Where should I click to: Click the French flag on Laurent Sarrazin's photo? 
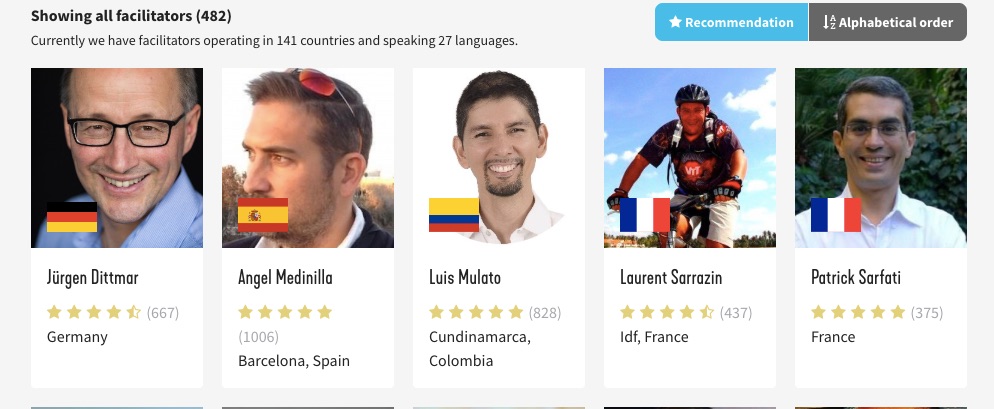pos(645,215)
